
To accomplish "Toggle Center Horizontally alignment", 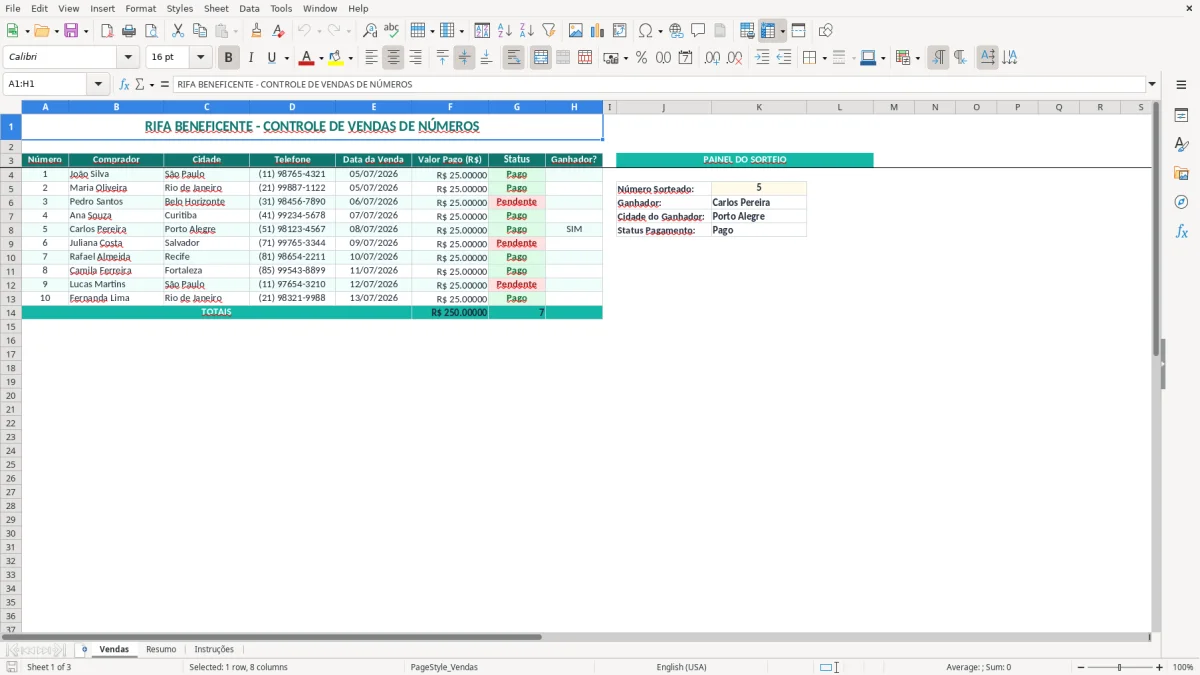I will pos(393,58).
